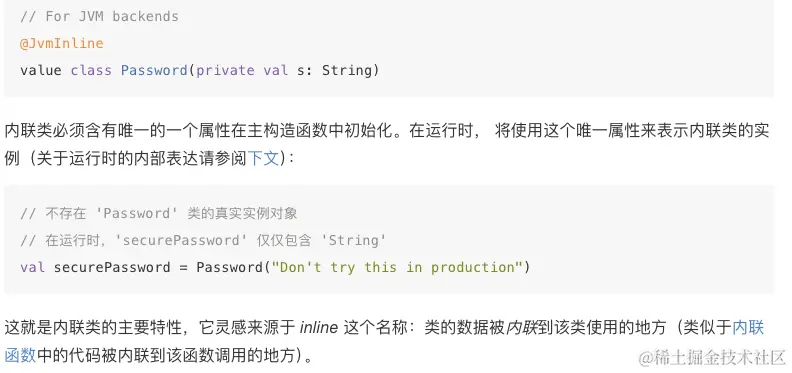Click the orange @JvmInline annotation
The image size is (792, 373).
point(62,43)
